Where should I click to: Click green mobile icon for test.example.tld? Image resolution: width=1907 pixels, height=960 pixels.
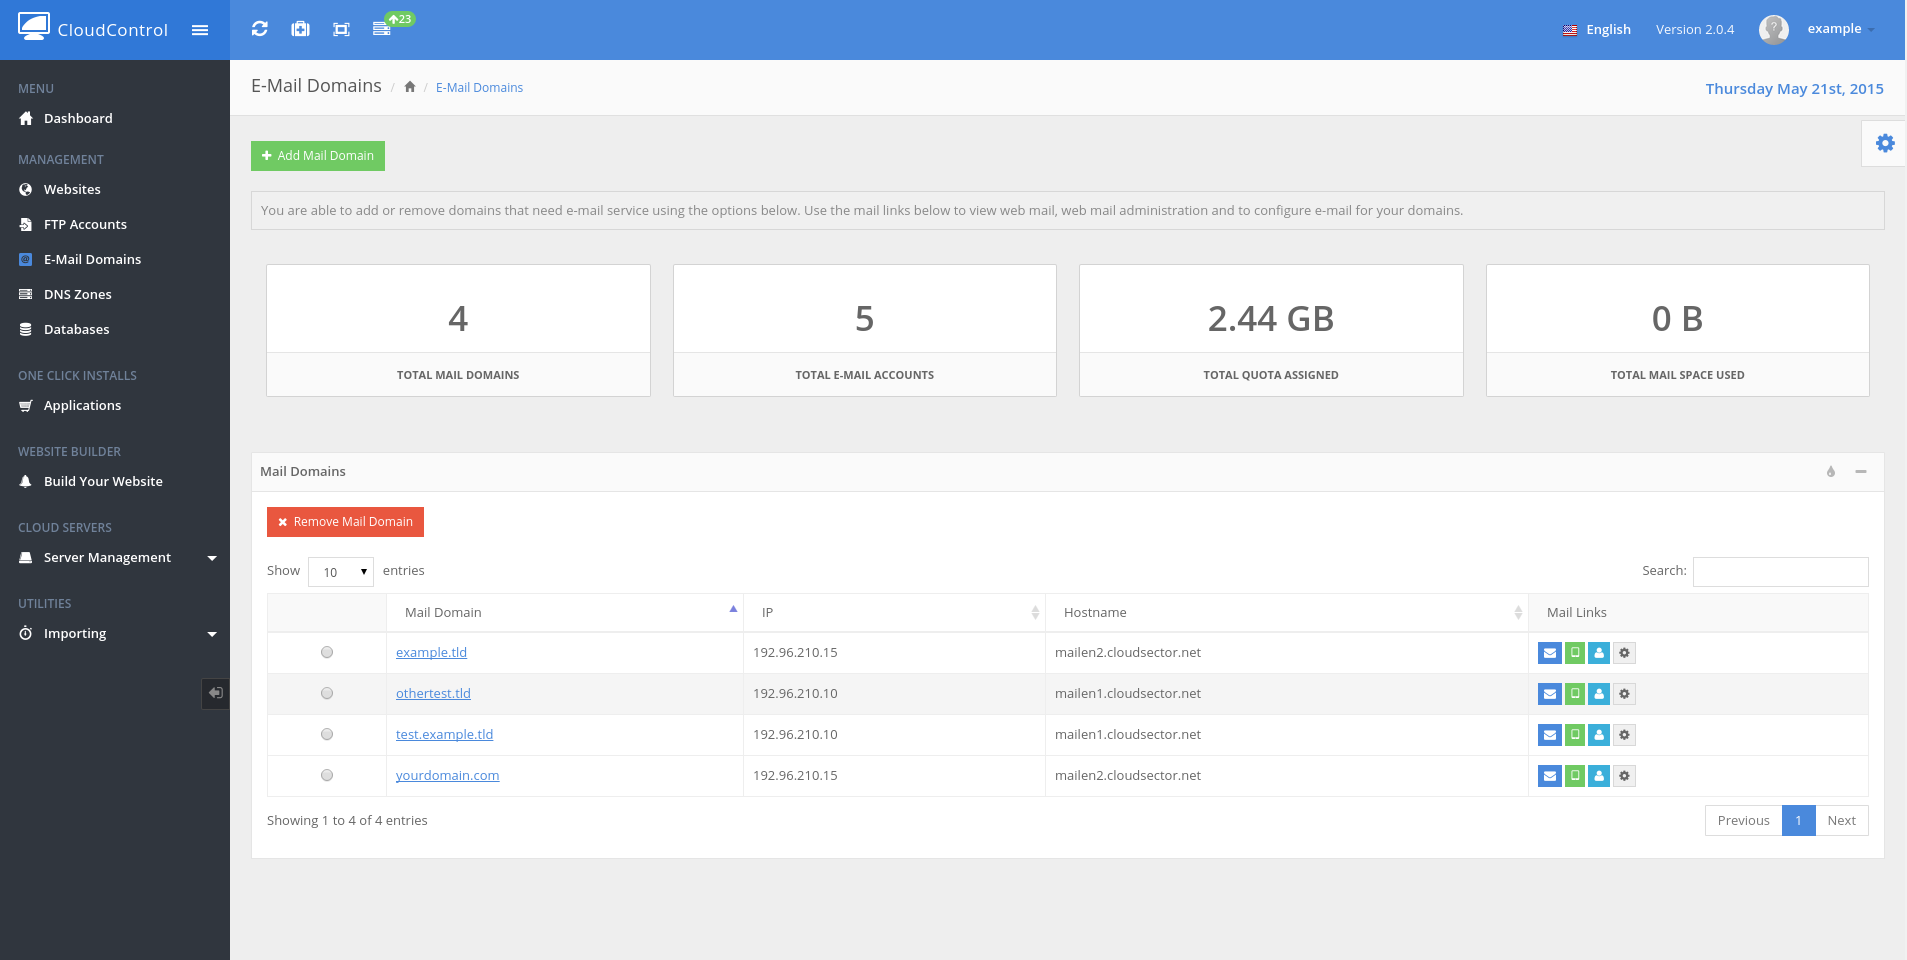[1575, 735]
